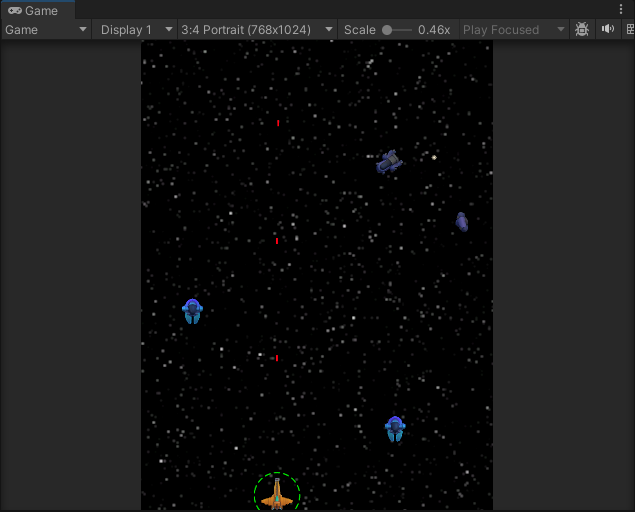Expand the Play Focused dropdown

(514, 30)
